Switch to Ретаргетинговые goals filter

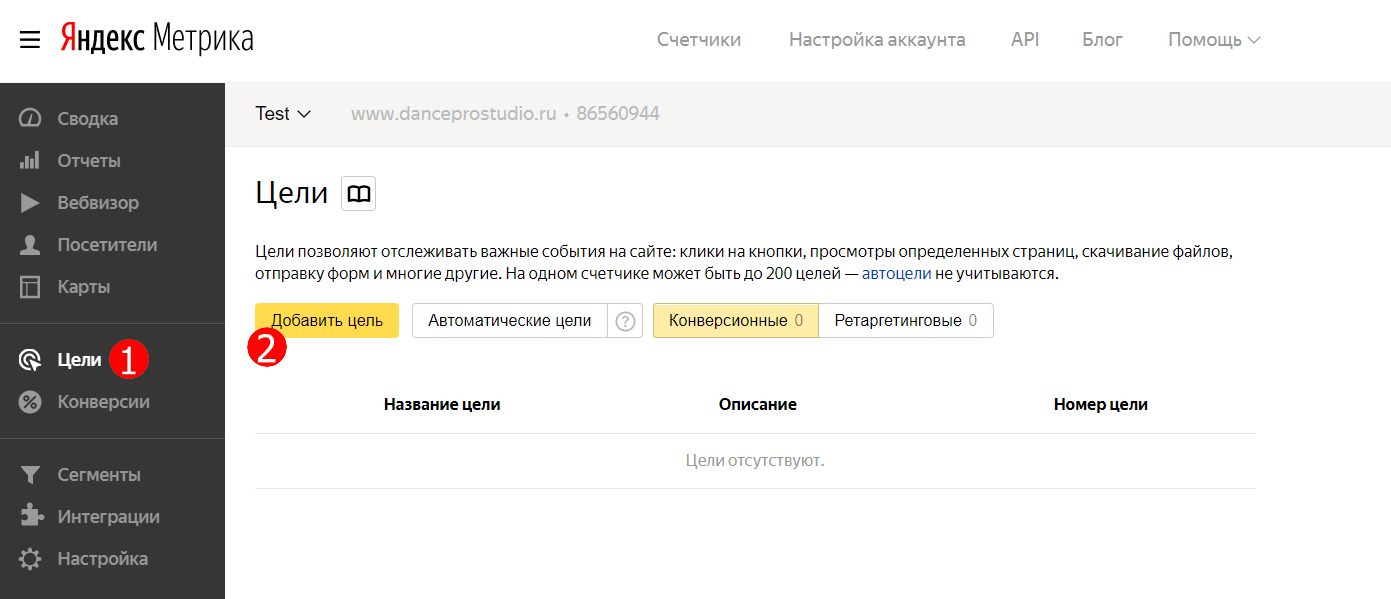point(906,321)
